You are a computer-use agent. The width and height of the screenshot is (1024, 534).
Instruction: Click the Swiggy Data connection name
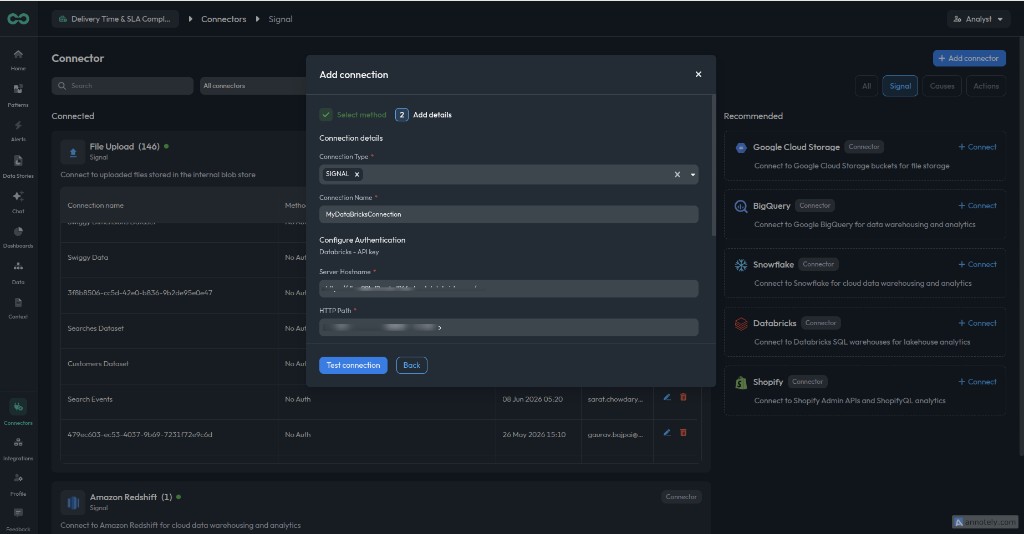coord(88,258)
